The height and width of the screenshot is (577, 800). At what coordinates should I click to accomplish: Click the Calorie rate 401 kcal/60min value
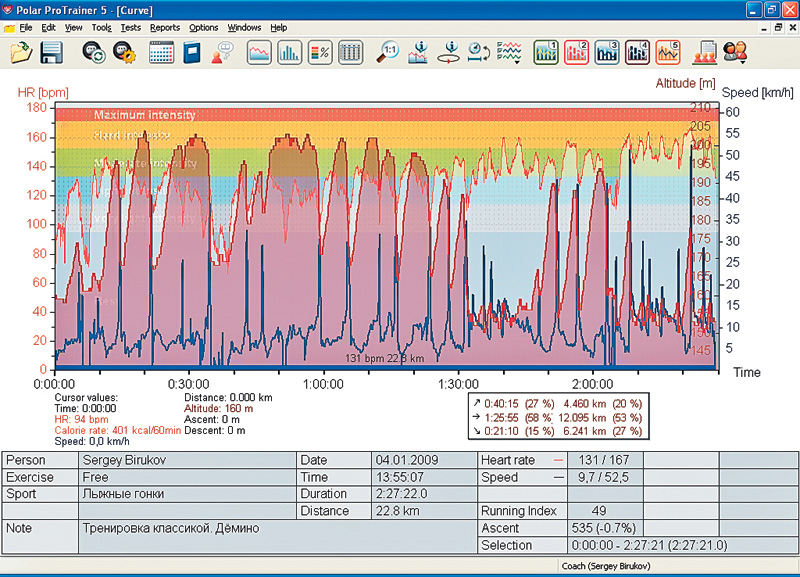(117, 431)
